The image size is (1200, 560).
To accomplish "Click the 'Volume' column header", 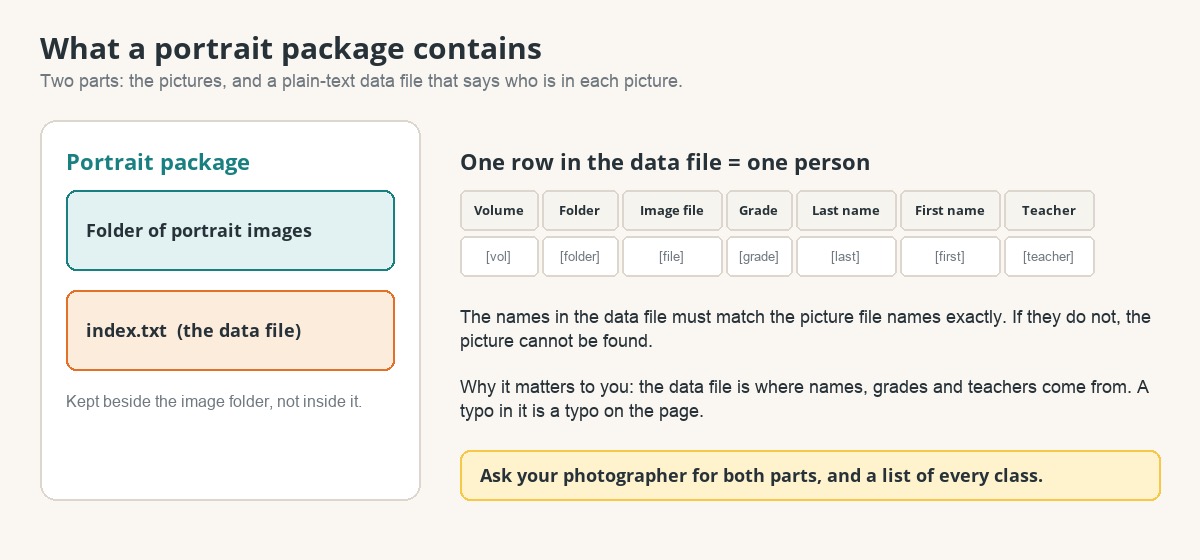I will 499,211.
